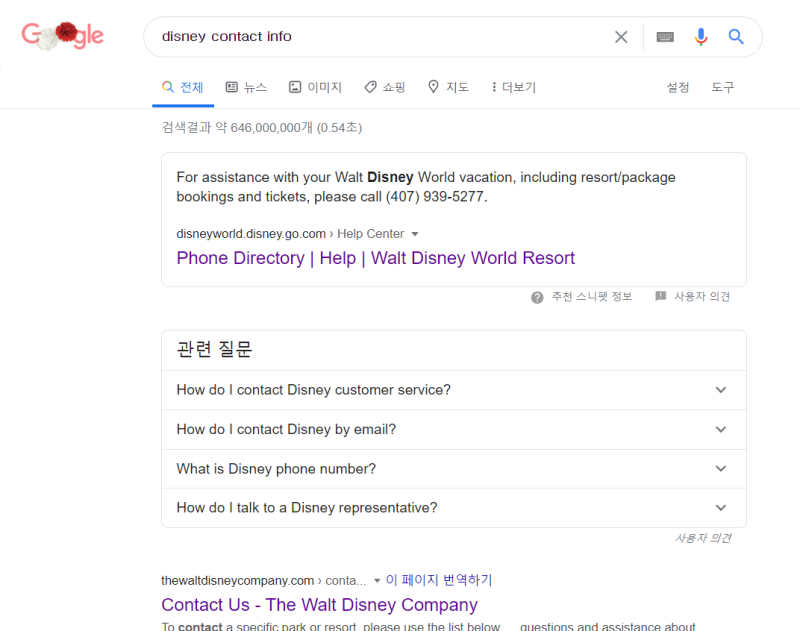
Task: Expand 'How do I contact Disney customer service?'
Action: [x=454, y=390]
